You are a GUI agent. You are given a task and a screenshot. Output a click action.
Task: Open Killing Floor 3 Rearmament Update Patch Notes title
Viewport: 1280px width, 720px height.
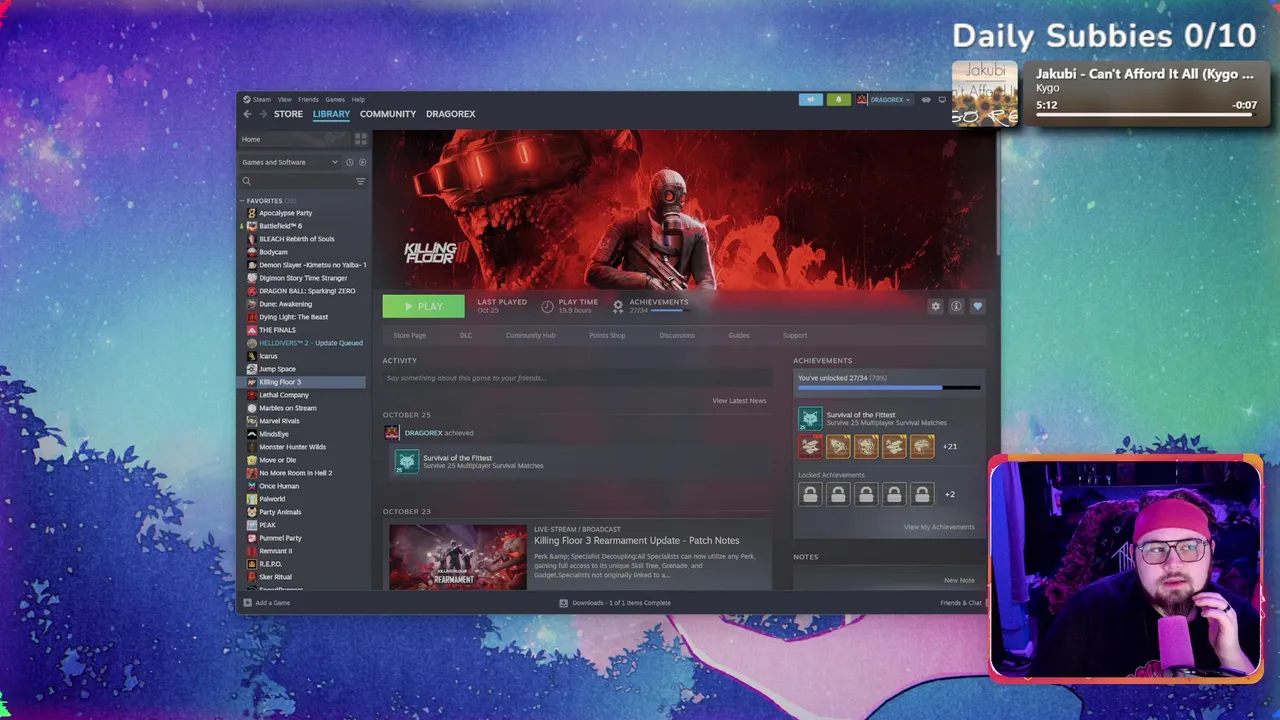tap(636, 541)
